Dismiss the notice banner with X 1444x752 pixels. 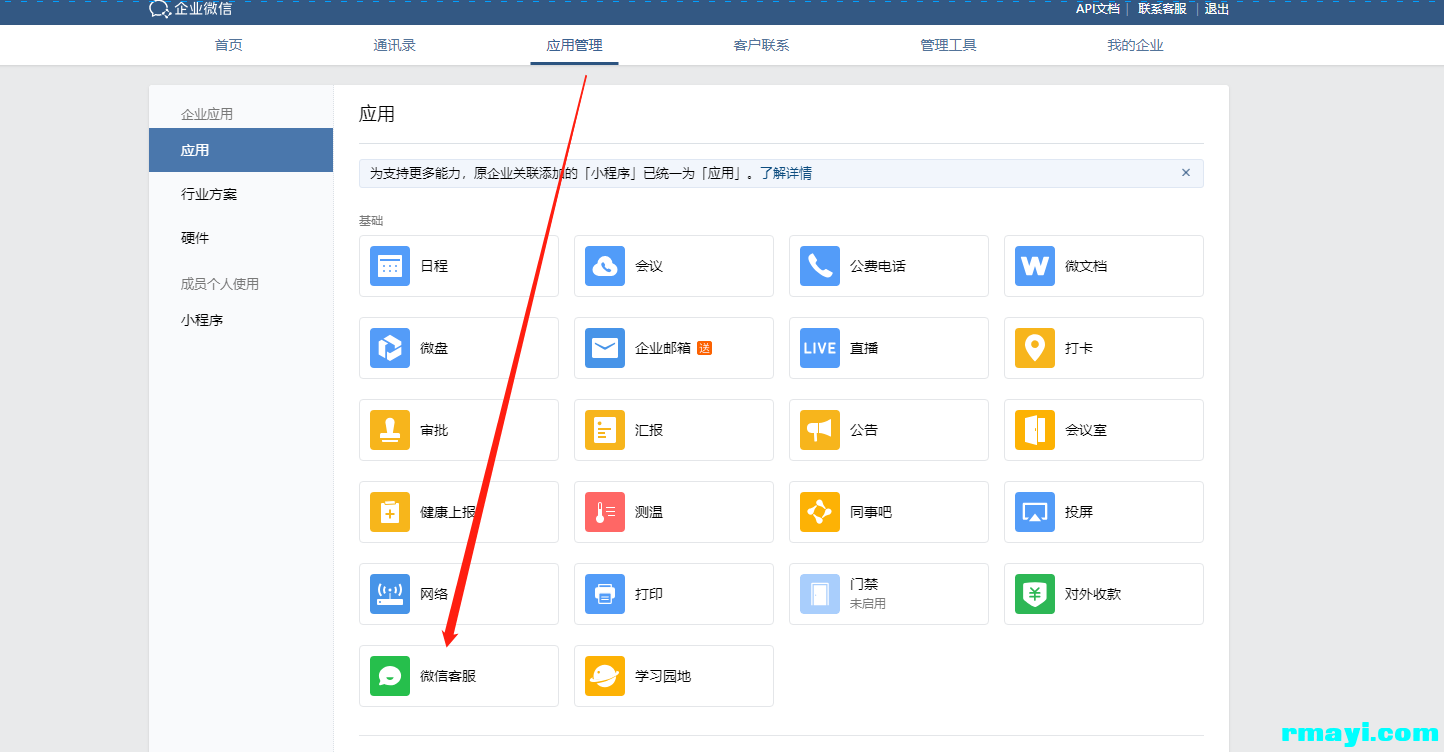click(x=1185, y=173)
